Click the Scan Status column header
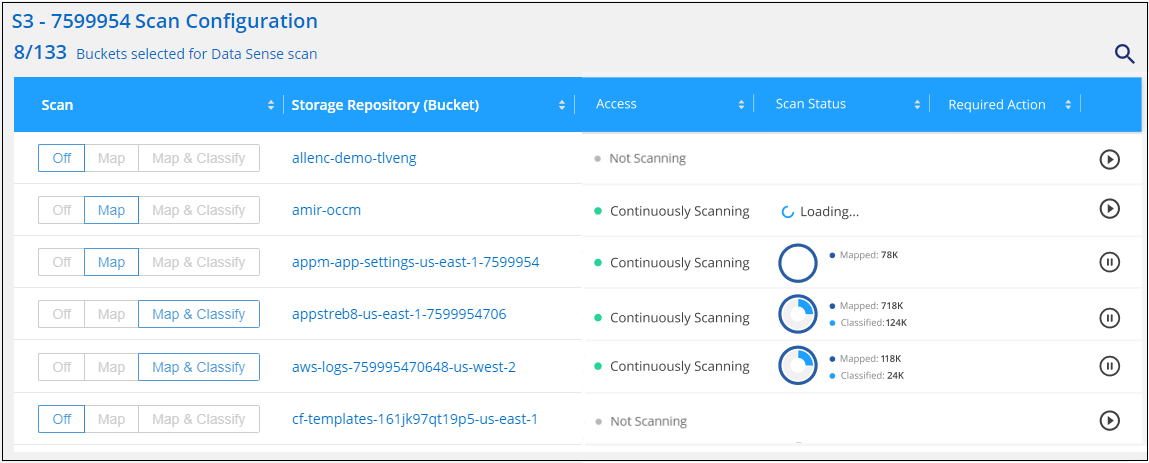The width and height of the screenshot is (1149, 463). pyautogui.click(x=811, y=104)
